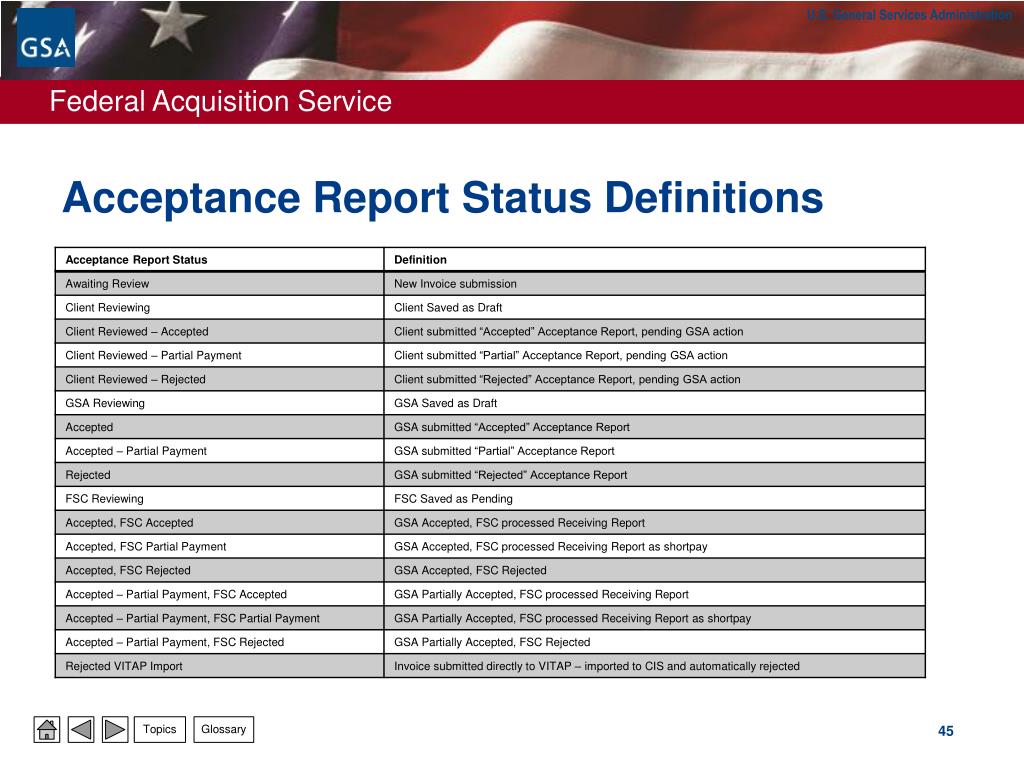Click the Acceptance Report Status Definitions title
The height and width of the screenshot is (768, 1024).
pyautogui.click(x=443, y=197)
